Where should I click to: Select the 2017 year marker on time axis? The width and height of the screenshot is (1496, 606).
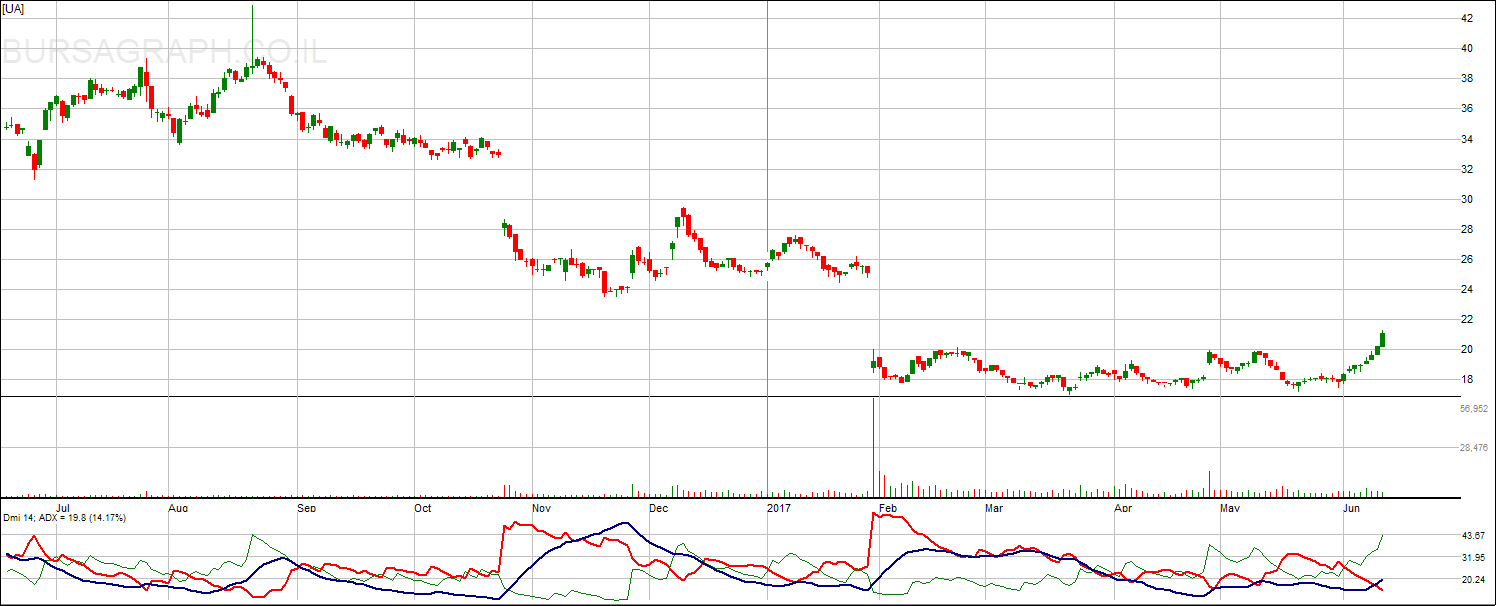pyautogui.click(x=779, y=508)
